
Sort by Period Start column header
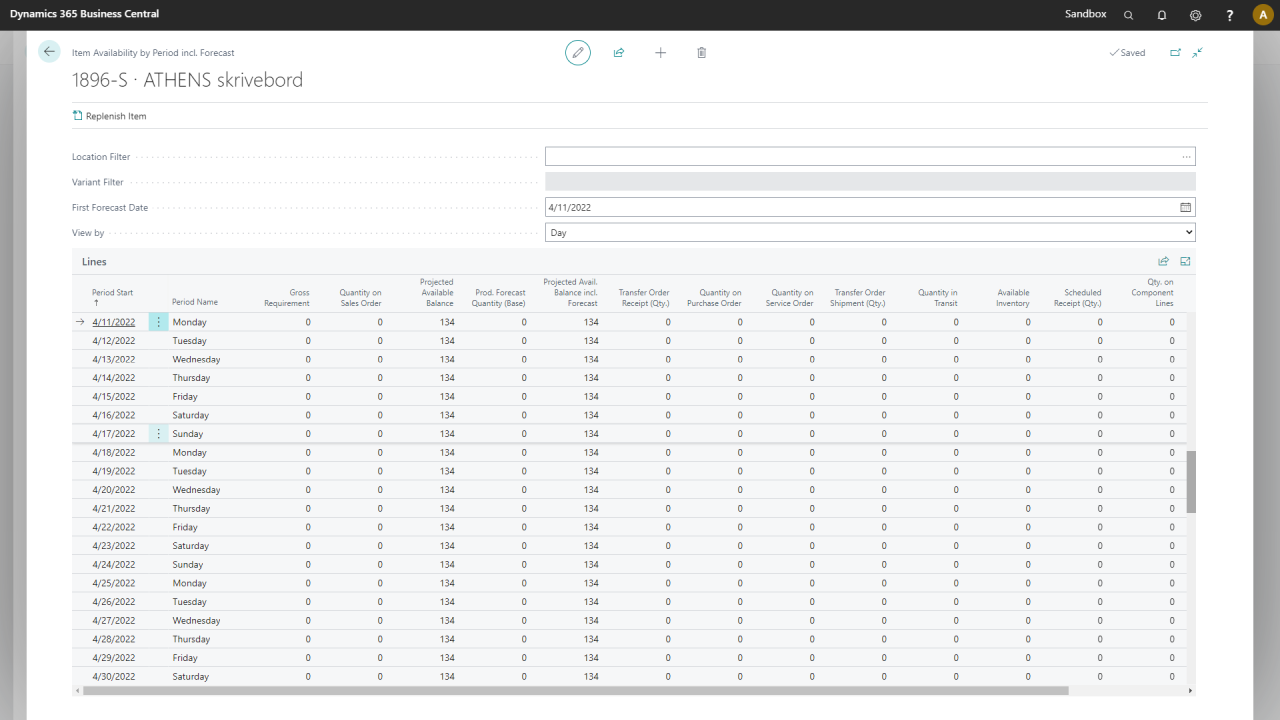tap(112, 296)
